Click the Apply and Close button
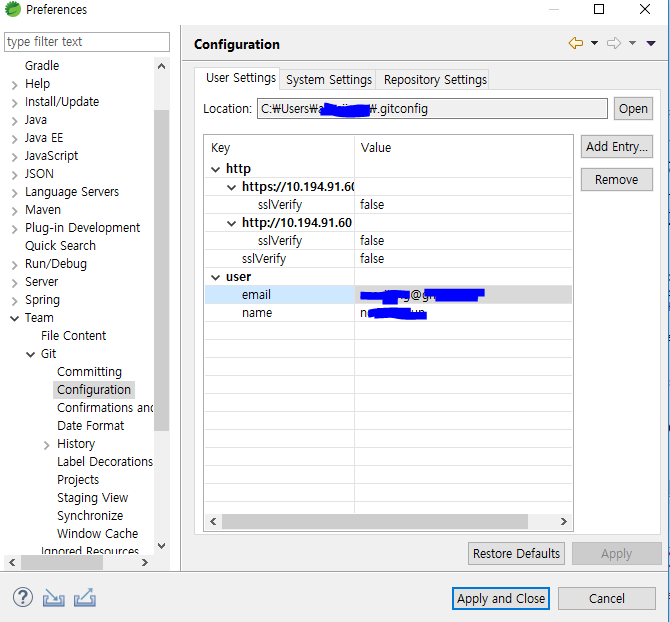The image size is (670, 622). pyautogui.click(x=501, y=599)
